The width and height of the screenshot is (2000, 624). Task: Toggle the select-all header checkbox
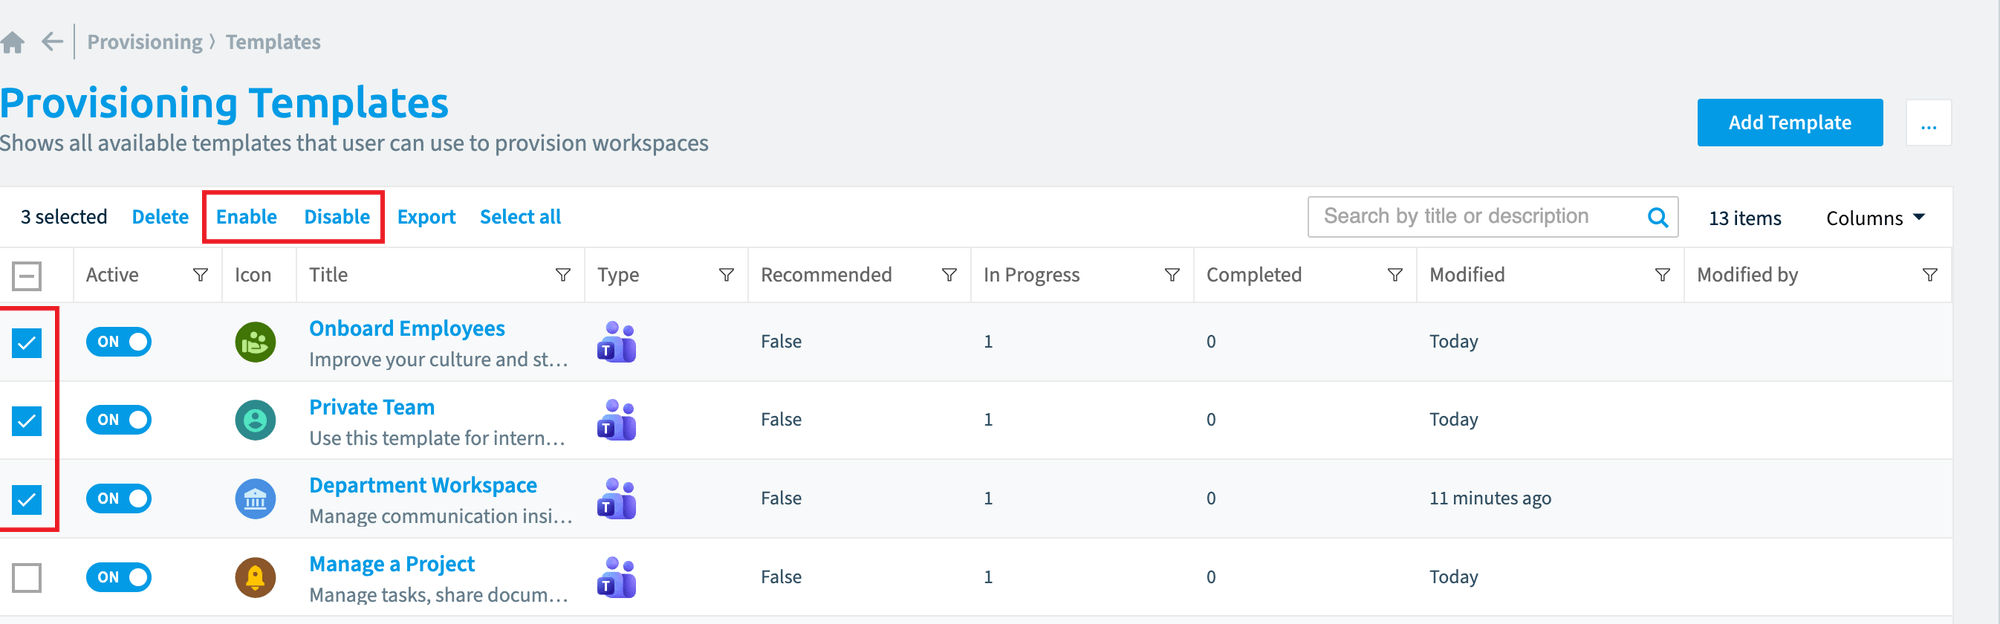(27, 276)
